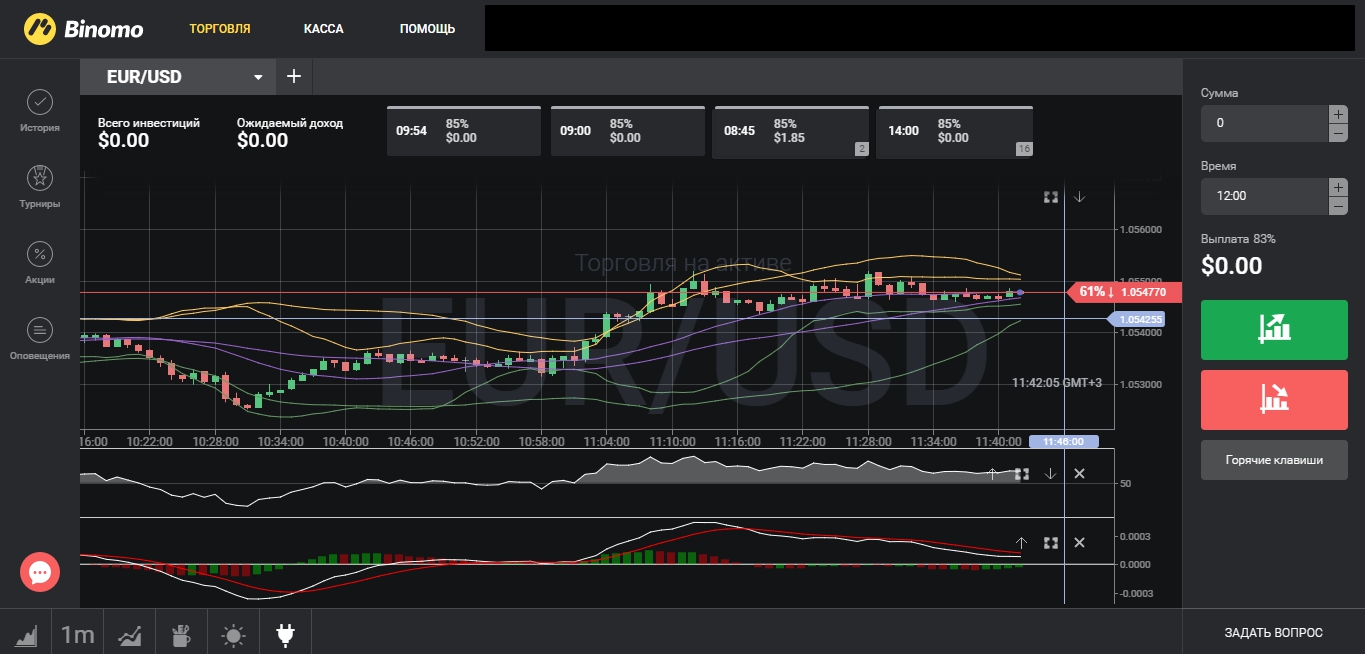This screenshot has width=1365, height=654.
Task: Place red down trade button
Action: [1274, 399]
